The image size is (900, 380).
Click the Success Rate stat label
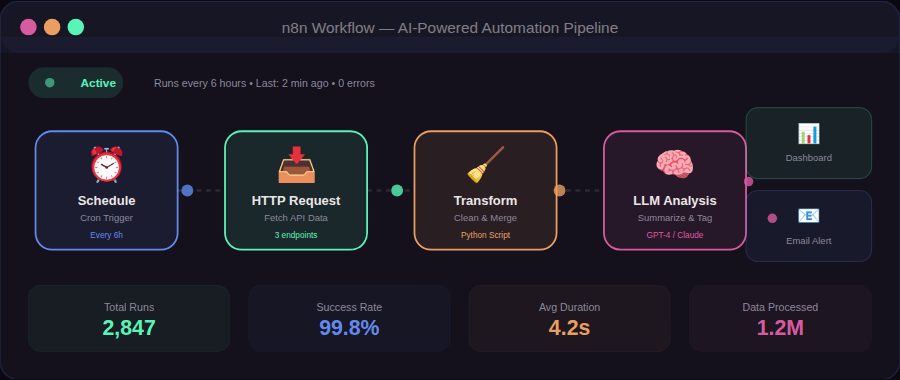click(349, 307)
